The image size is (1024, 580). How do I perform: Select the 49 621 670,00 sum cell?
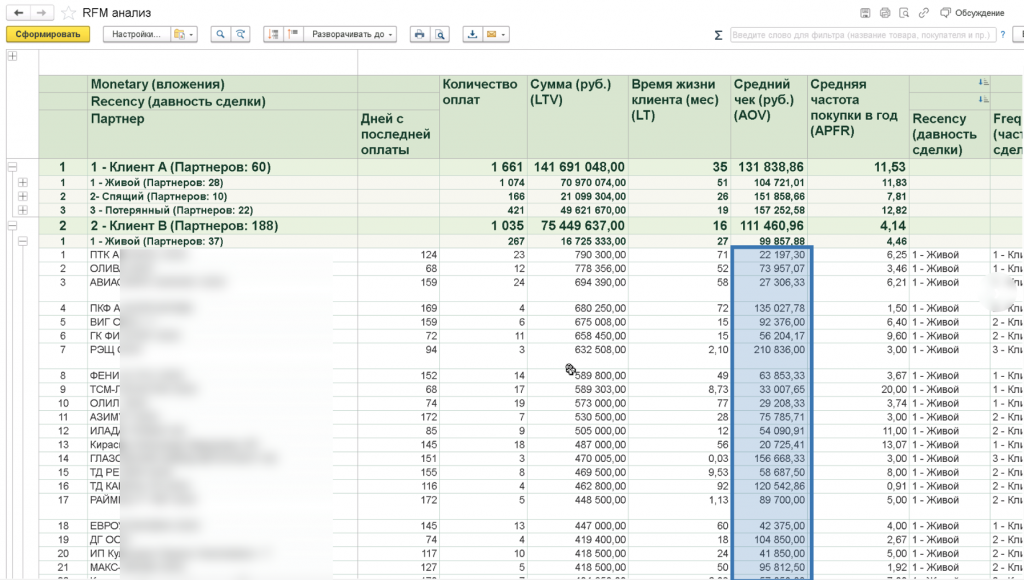point(578,210)
